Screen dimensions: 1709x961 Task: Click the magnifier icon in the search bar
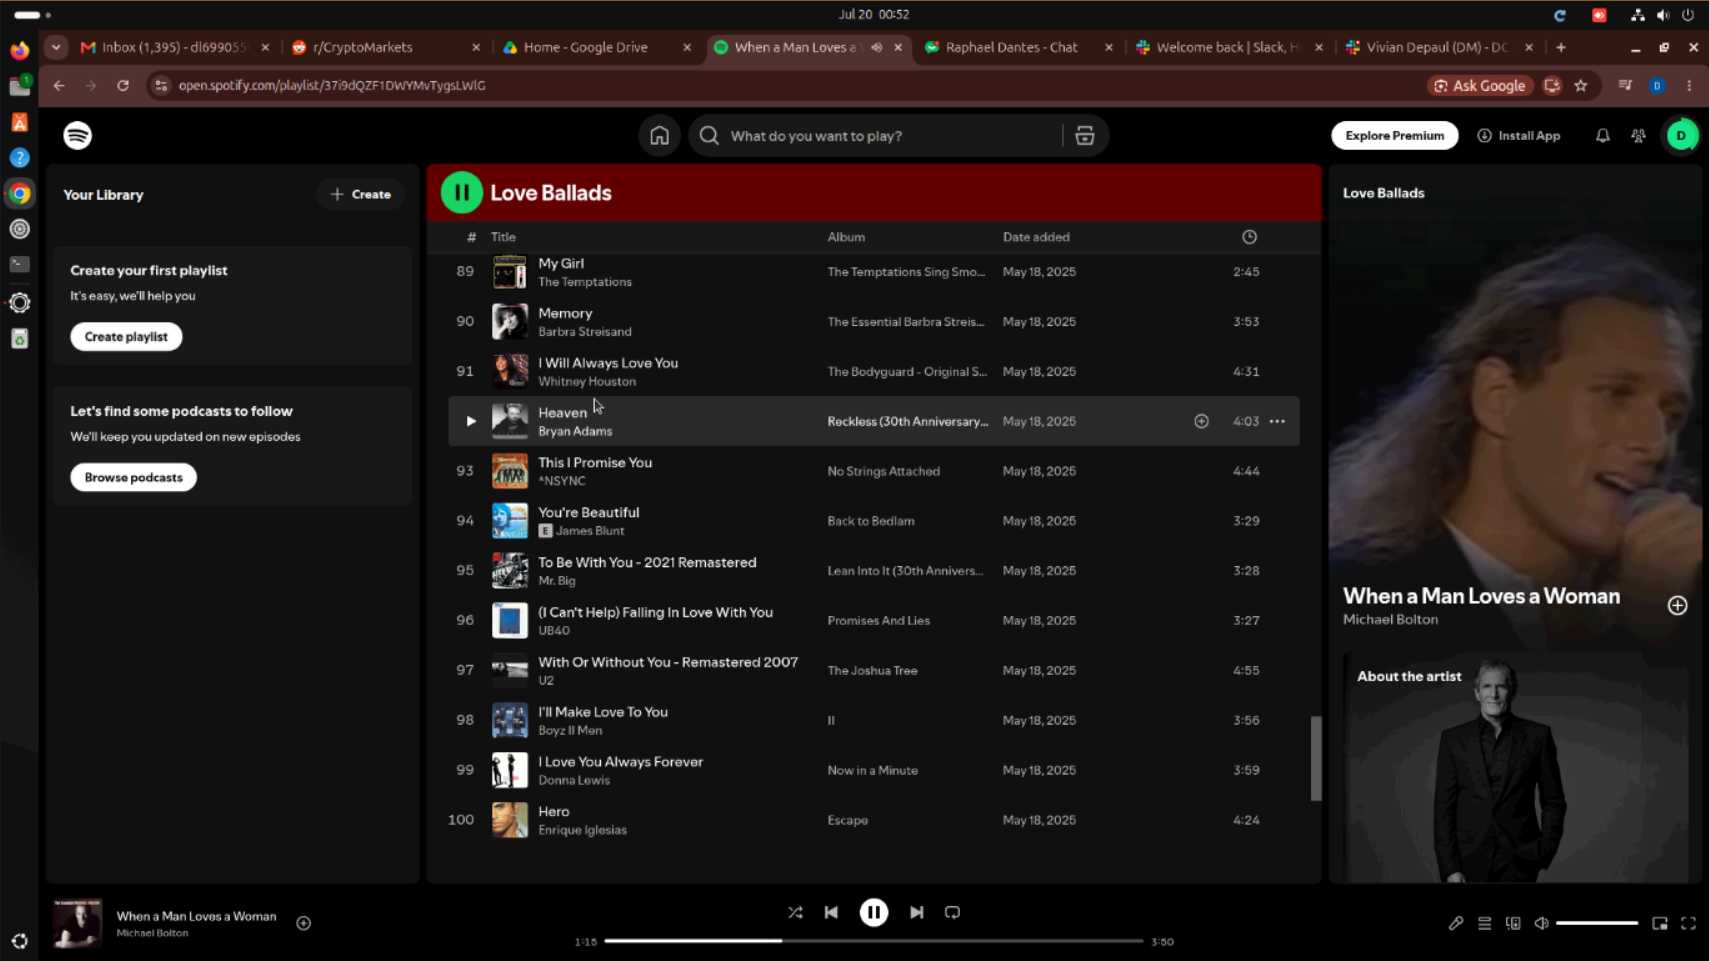pos(709,136)
